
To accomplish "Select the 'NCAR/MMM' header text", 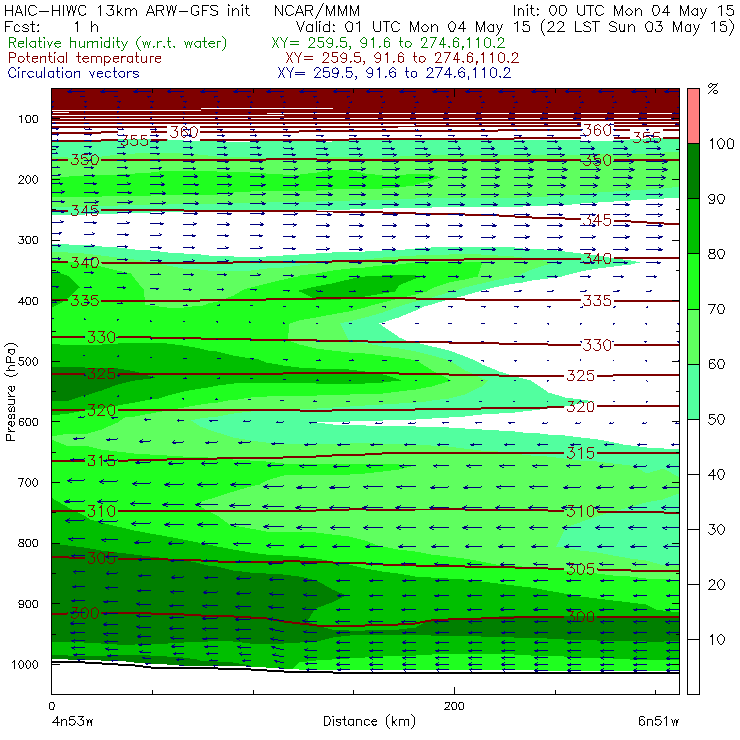I will tap(317, 11).
